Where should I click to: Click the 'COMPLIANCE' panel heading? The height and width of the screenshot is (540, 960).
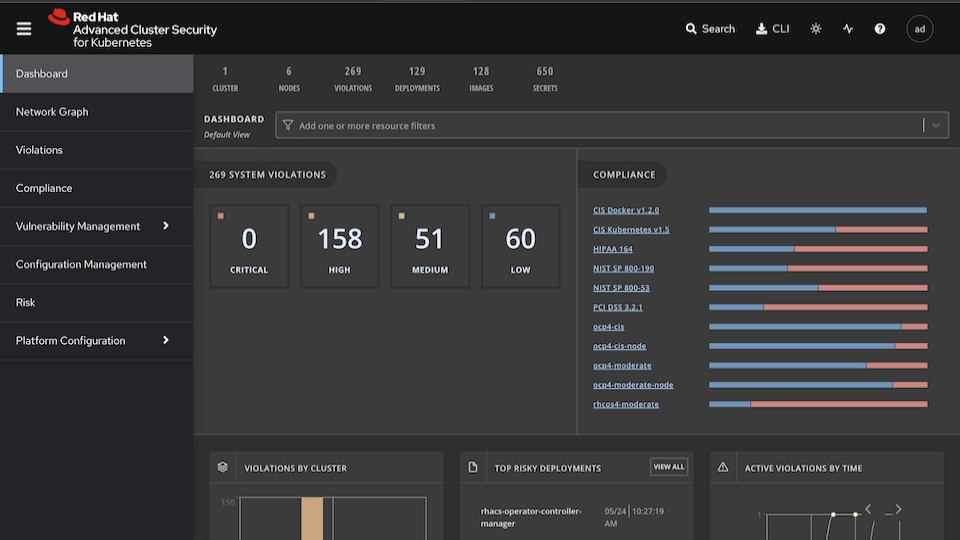(624, 174)
